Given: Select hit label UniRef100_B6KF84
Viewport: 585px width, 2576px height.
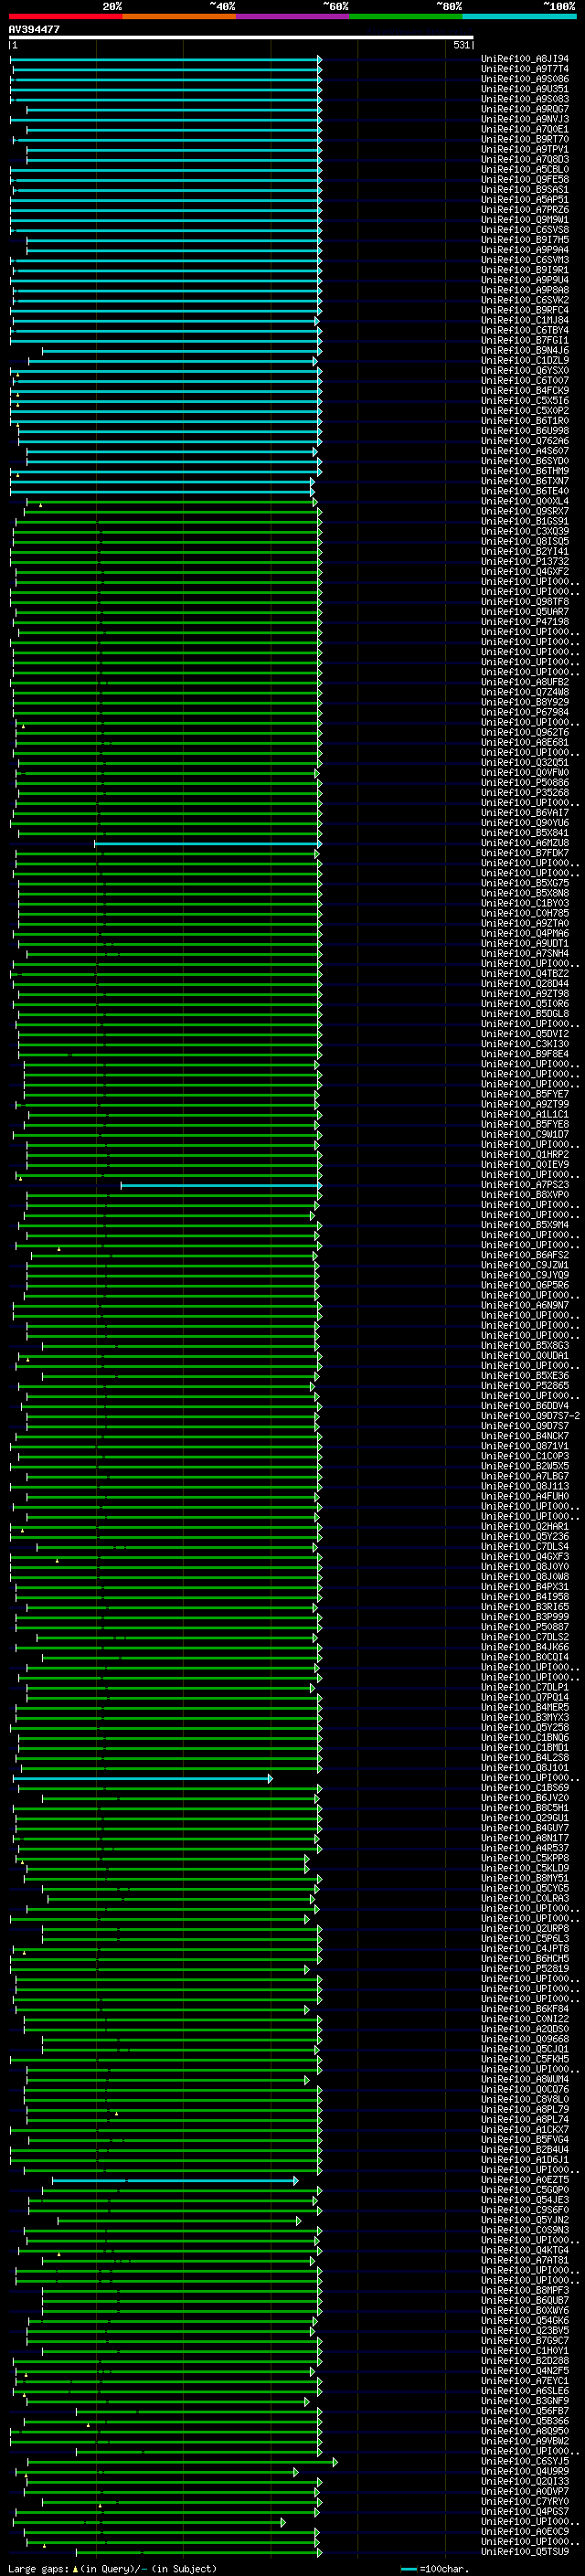Looking at the screenshot, I should click(x=525, y=2008).
